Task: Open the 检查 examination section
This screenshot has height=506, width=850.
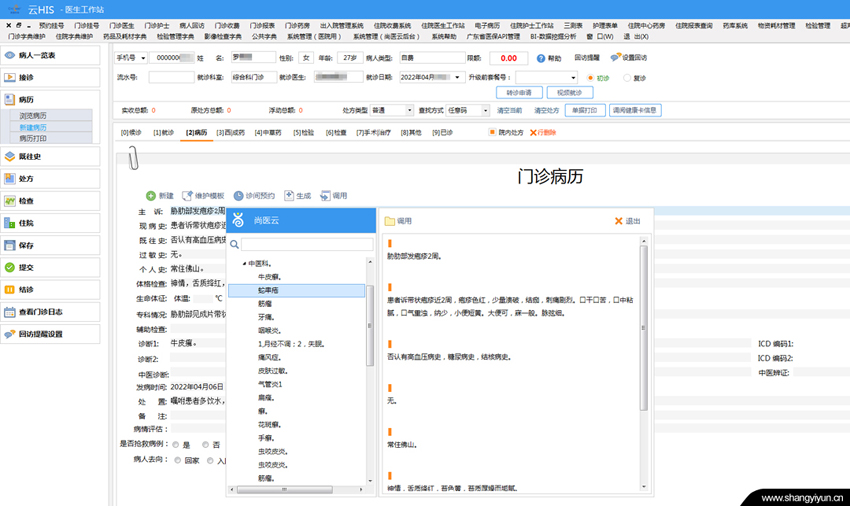Action: click(50, 201)
